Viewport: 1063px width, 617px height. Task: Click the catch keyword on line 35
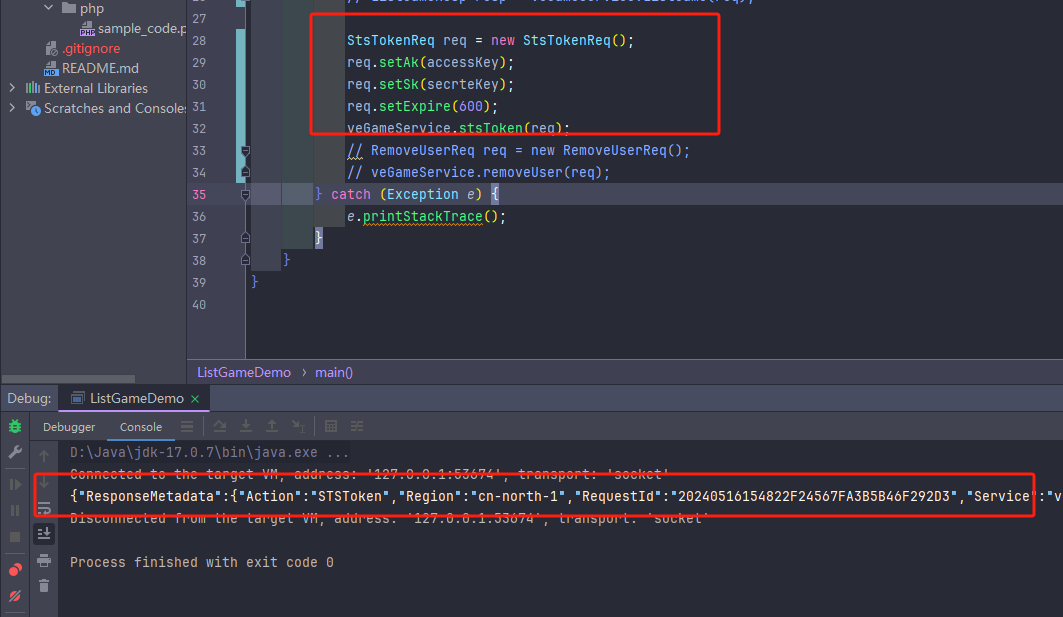click(x=350, y=195)
